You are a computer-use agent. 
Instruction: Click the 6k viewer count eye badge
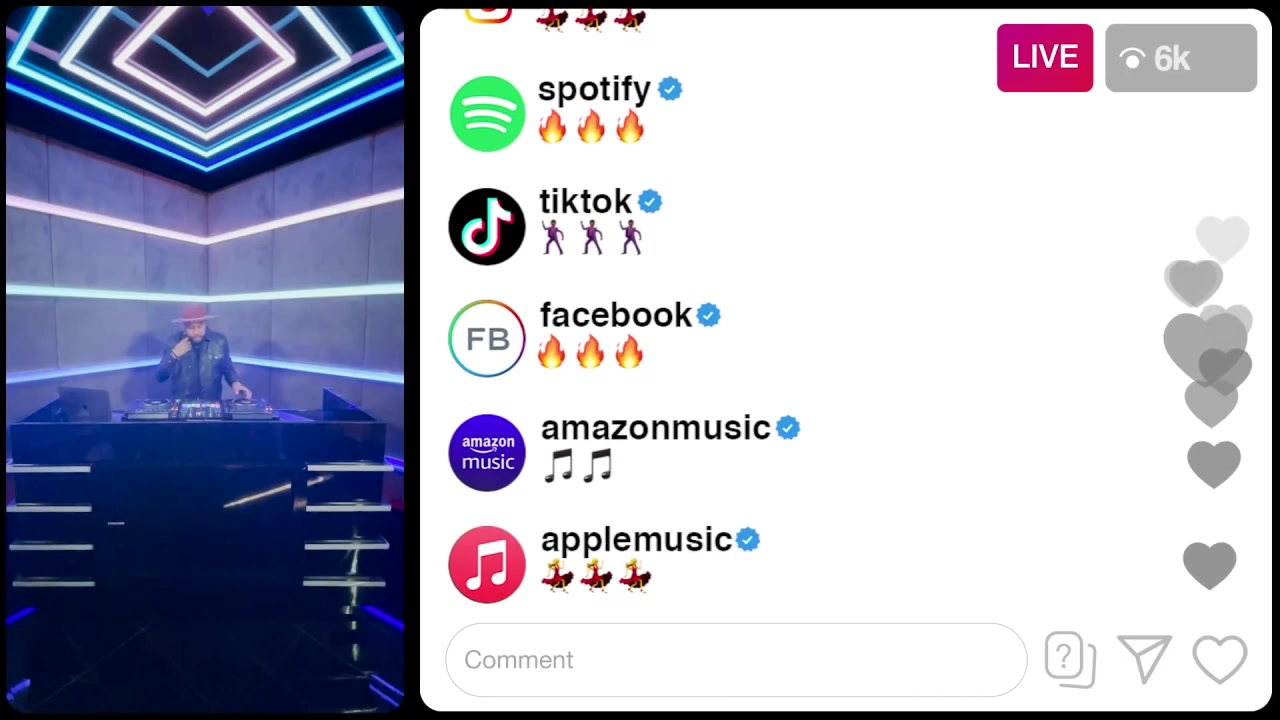(x=1181, y=58)
